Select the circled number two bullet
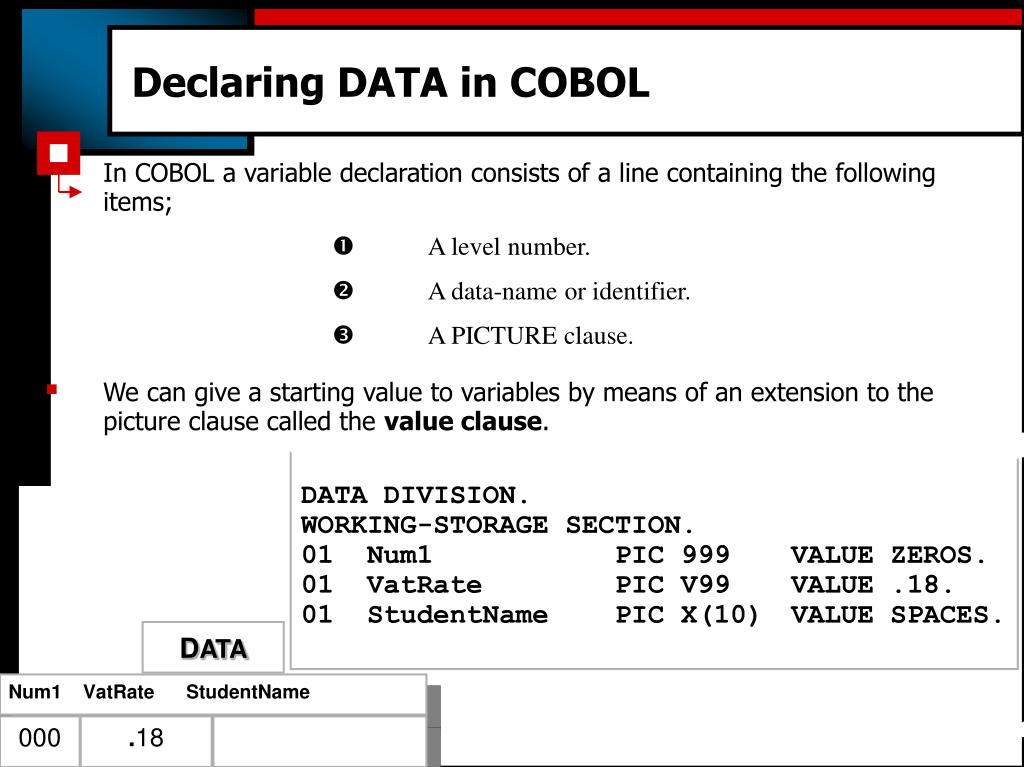Image resolution: width=1024 pixels, height=767 pixels. point(343,291)
